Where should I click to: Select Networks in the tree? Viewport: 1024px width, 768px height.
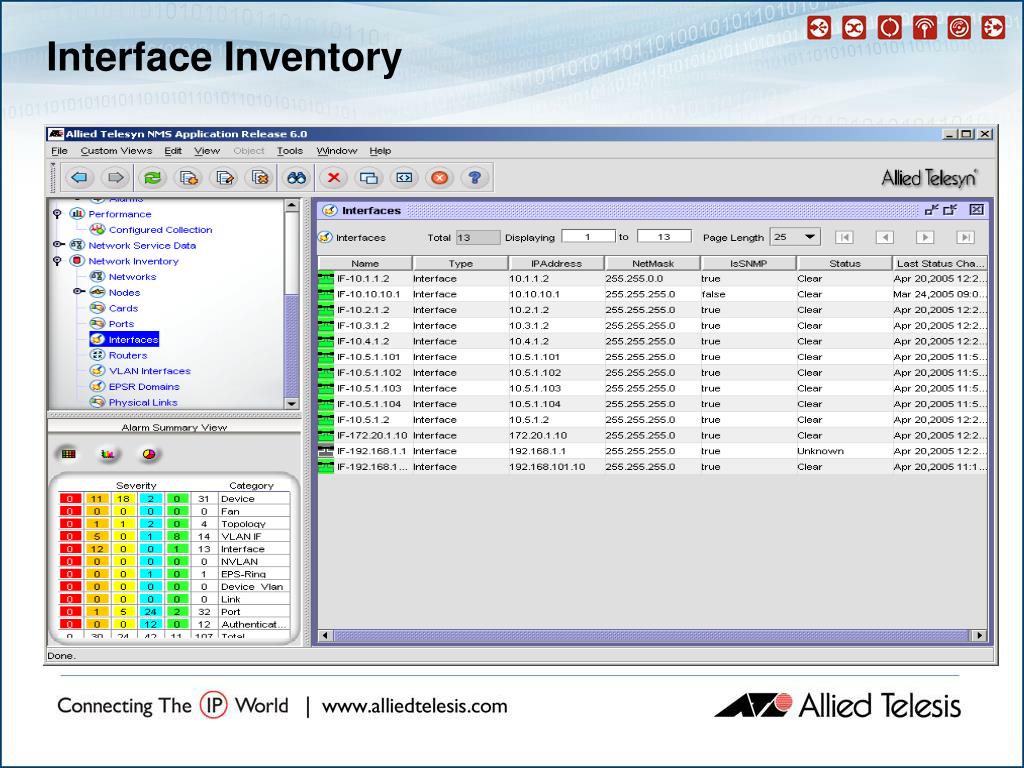point(133,277)
